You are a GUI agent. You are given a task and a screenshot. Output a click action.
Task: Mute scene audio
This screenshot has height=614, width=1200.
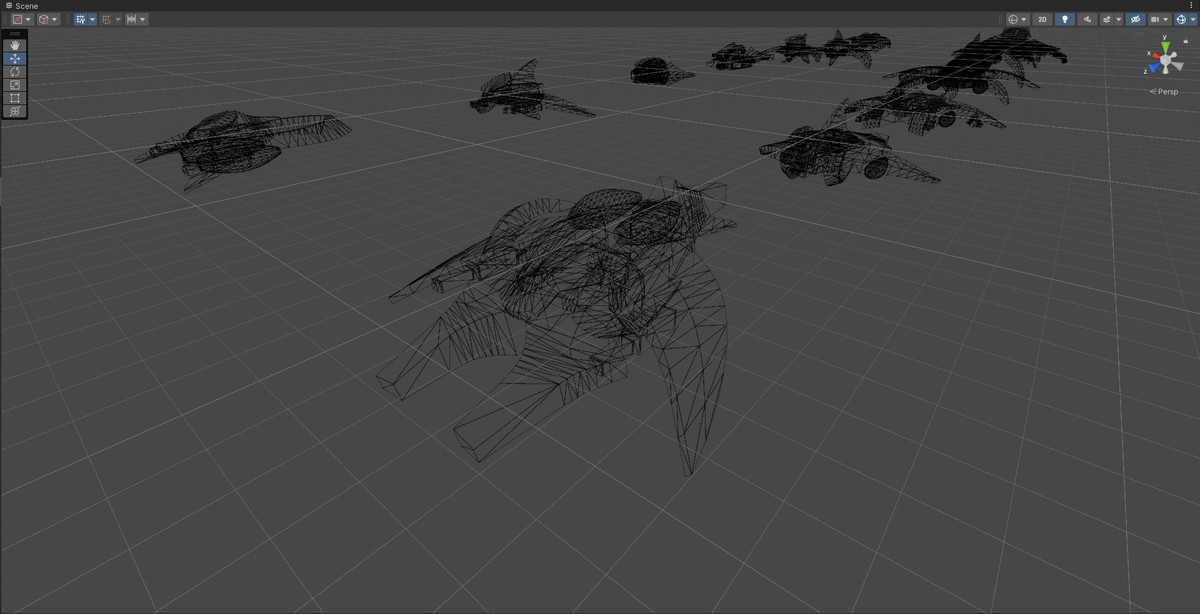[1087, 19]
